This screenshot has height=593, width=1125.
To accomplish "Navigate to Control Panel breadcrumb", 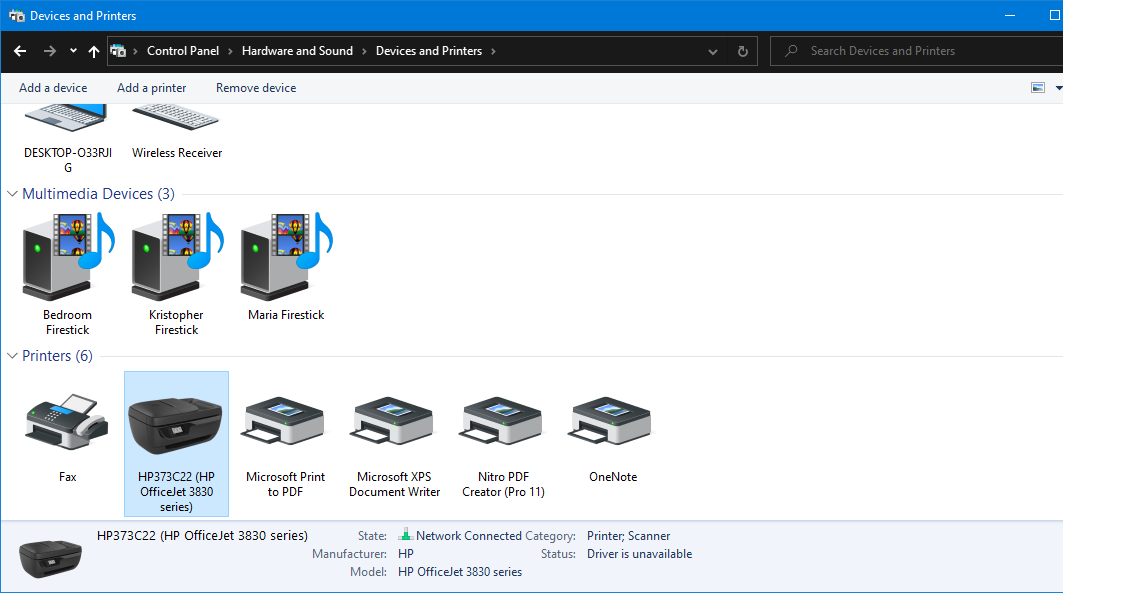I will coord(183,51).
